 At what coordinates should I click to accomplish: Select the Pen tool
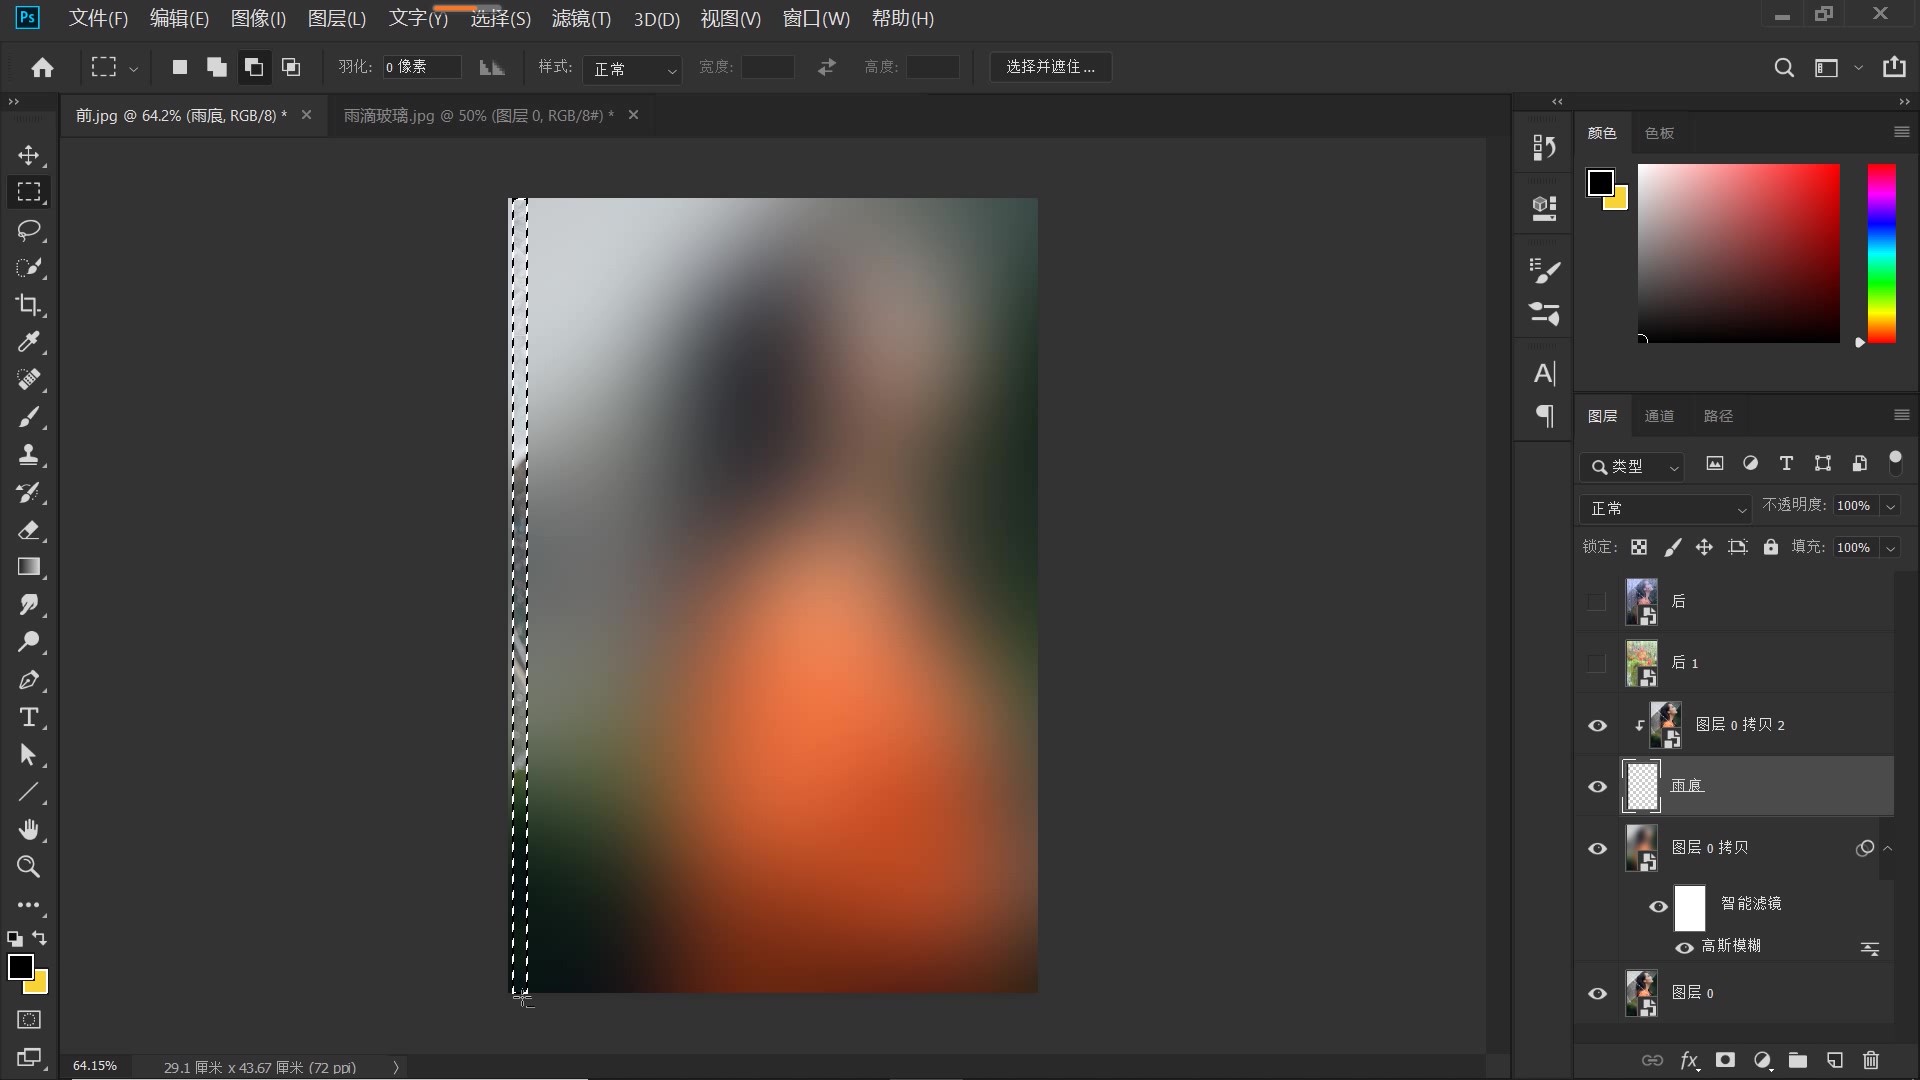[29, 680]
